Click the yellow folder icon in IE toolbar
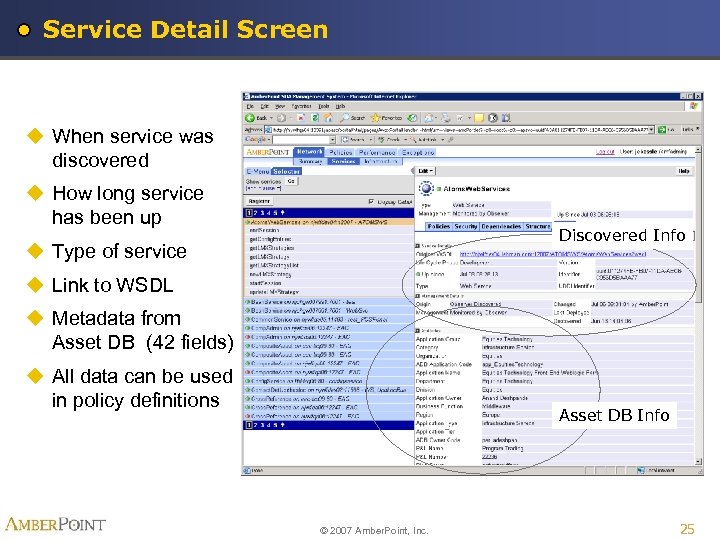This screenshot has height=540, width=720. [479, 118]
